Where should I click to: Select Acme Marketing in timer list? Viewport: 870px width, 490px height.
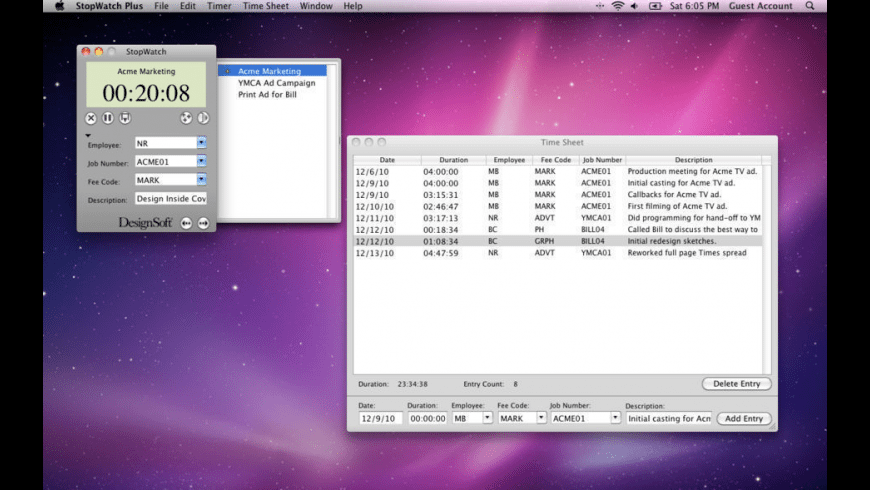[x=272, y=71]
